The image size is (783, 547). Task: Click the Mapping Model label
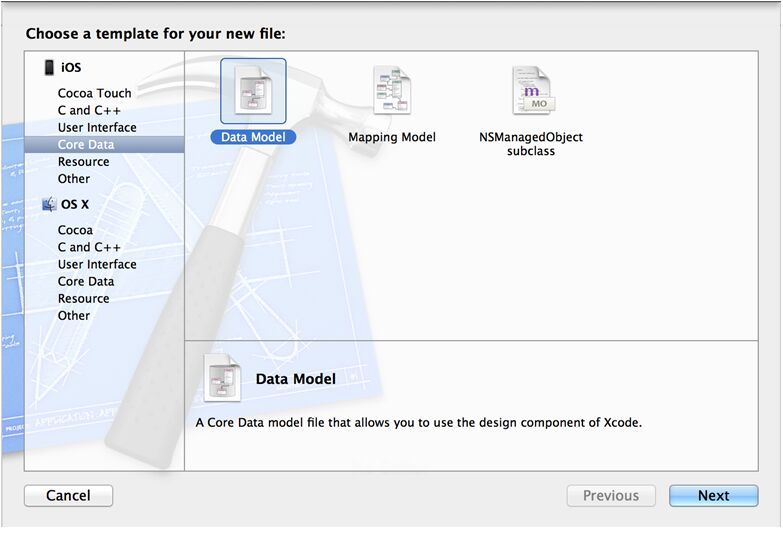click(x=392, y=137)
